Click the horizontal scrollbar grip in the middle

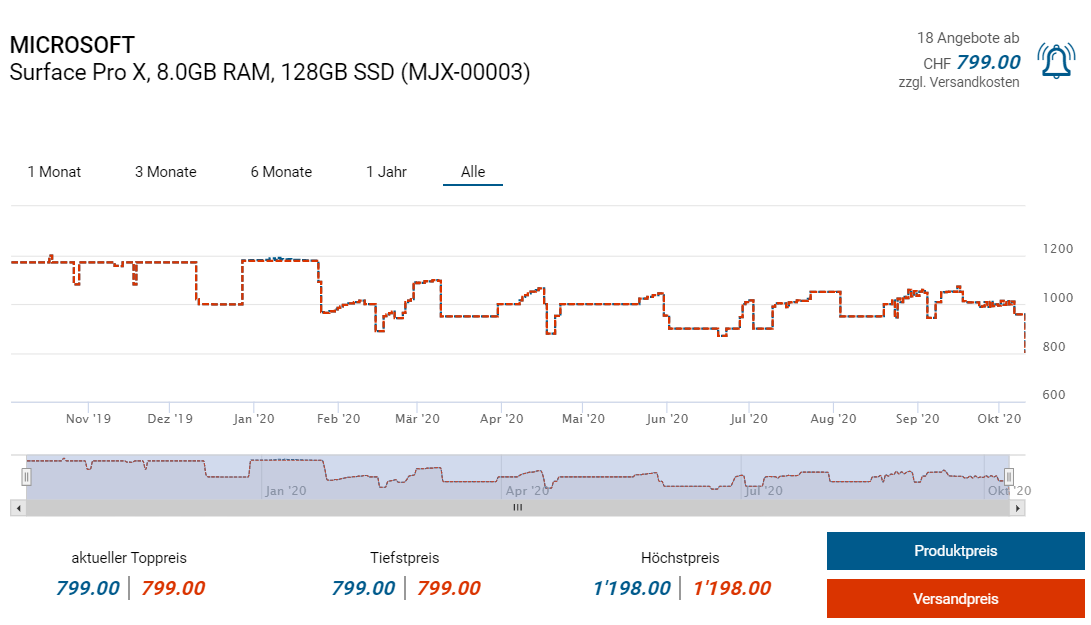point(517,508)
